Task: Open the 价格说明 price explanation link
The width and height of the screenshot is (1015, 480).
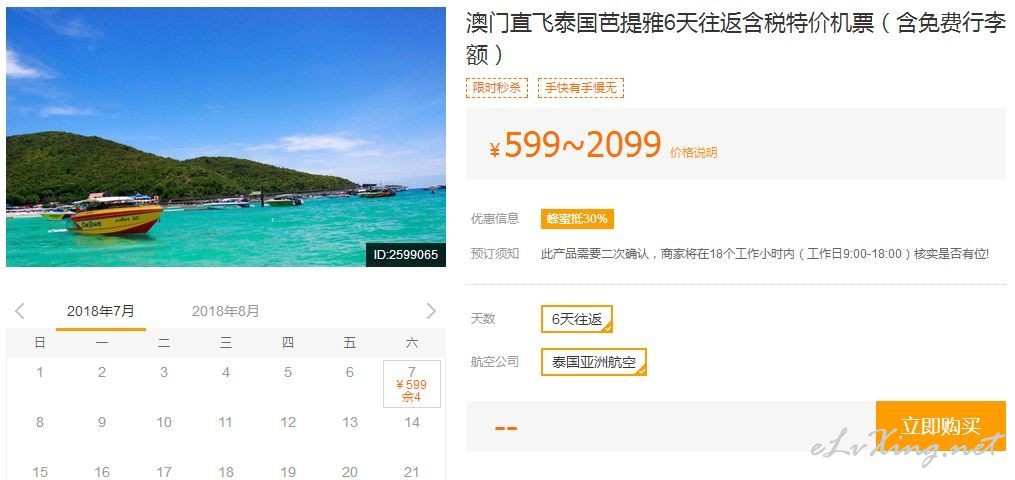Action: click(x=693, y=153)
